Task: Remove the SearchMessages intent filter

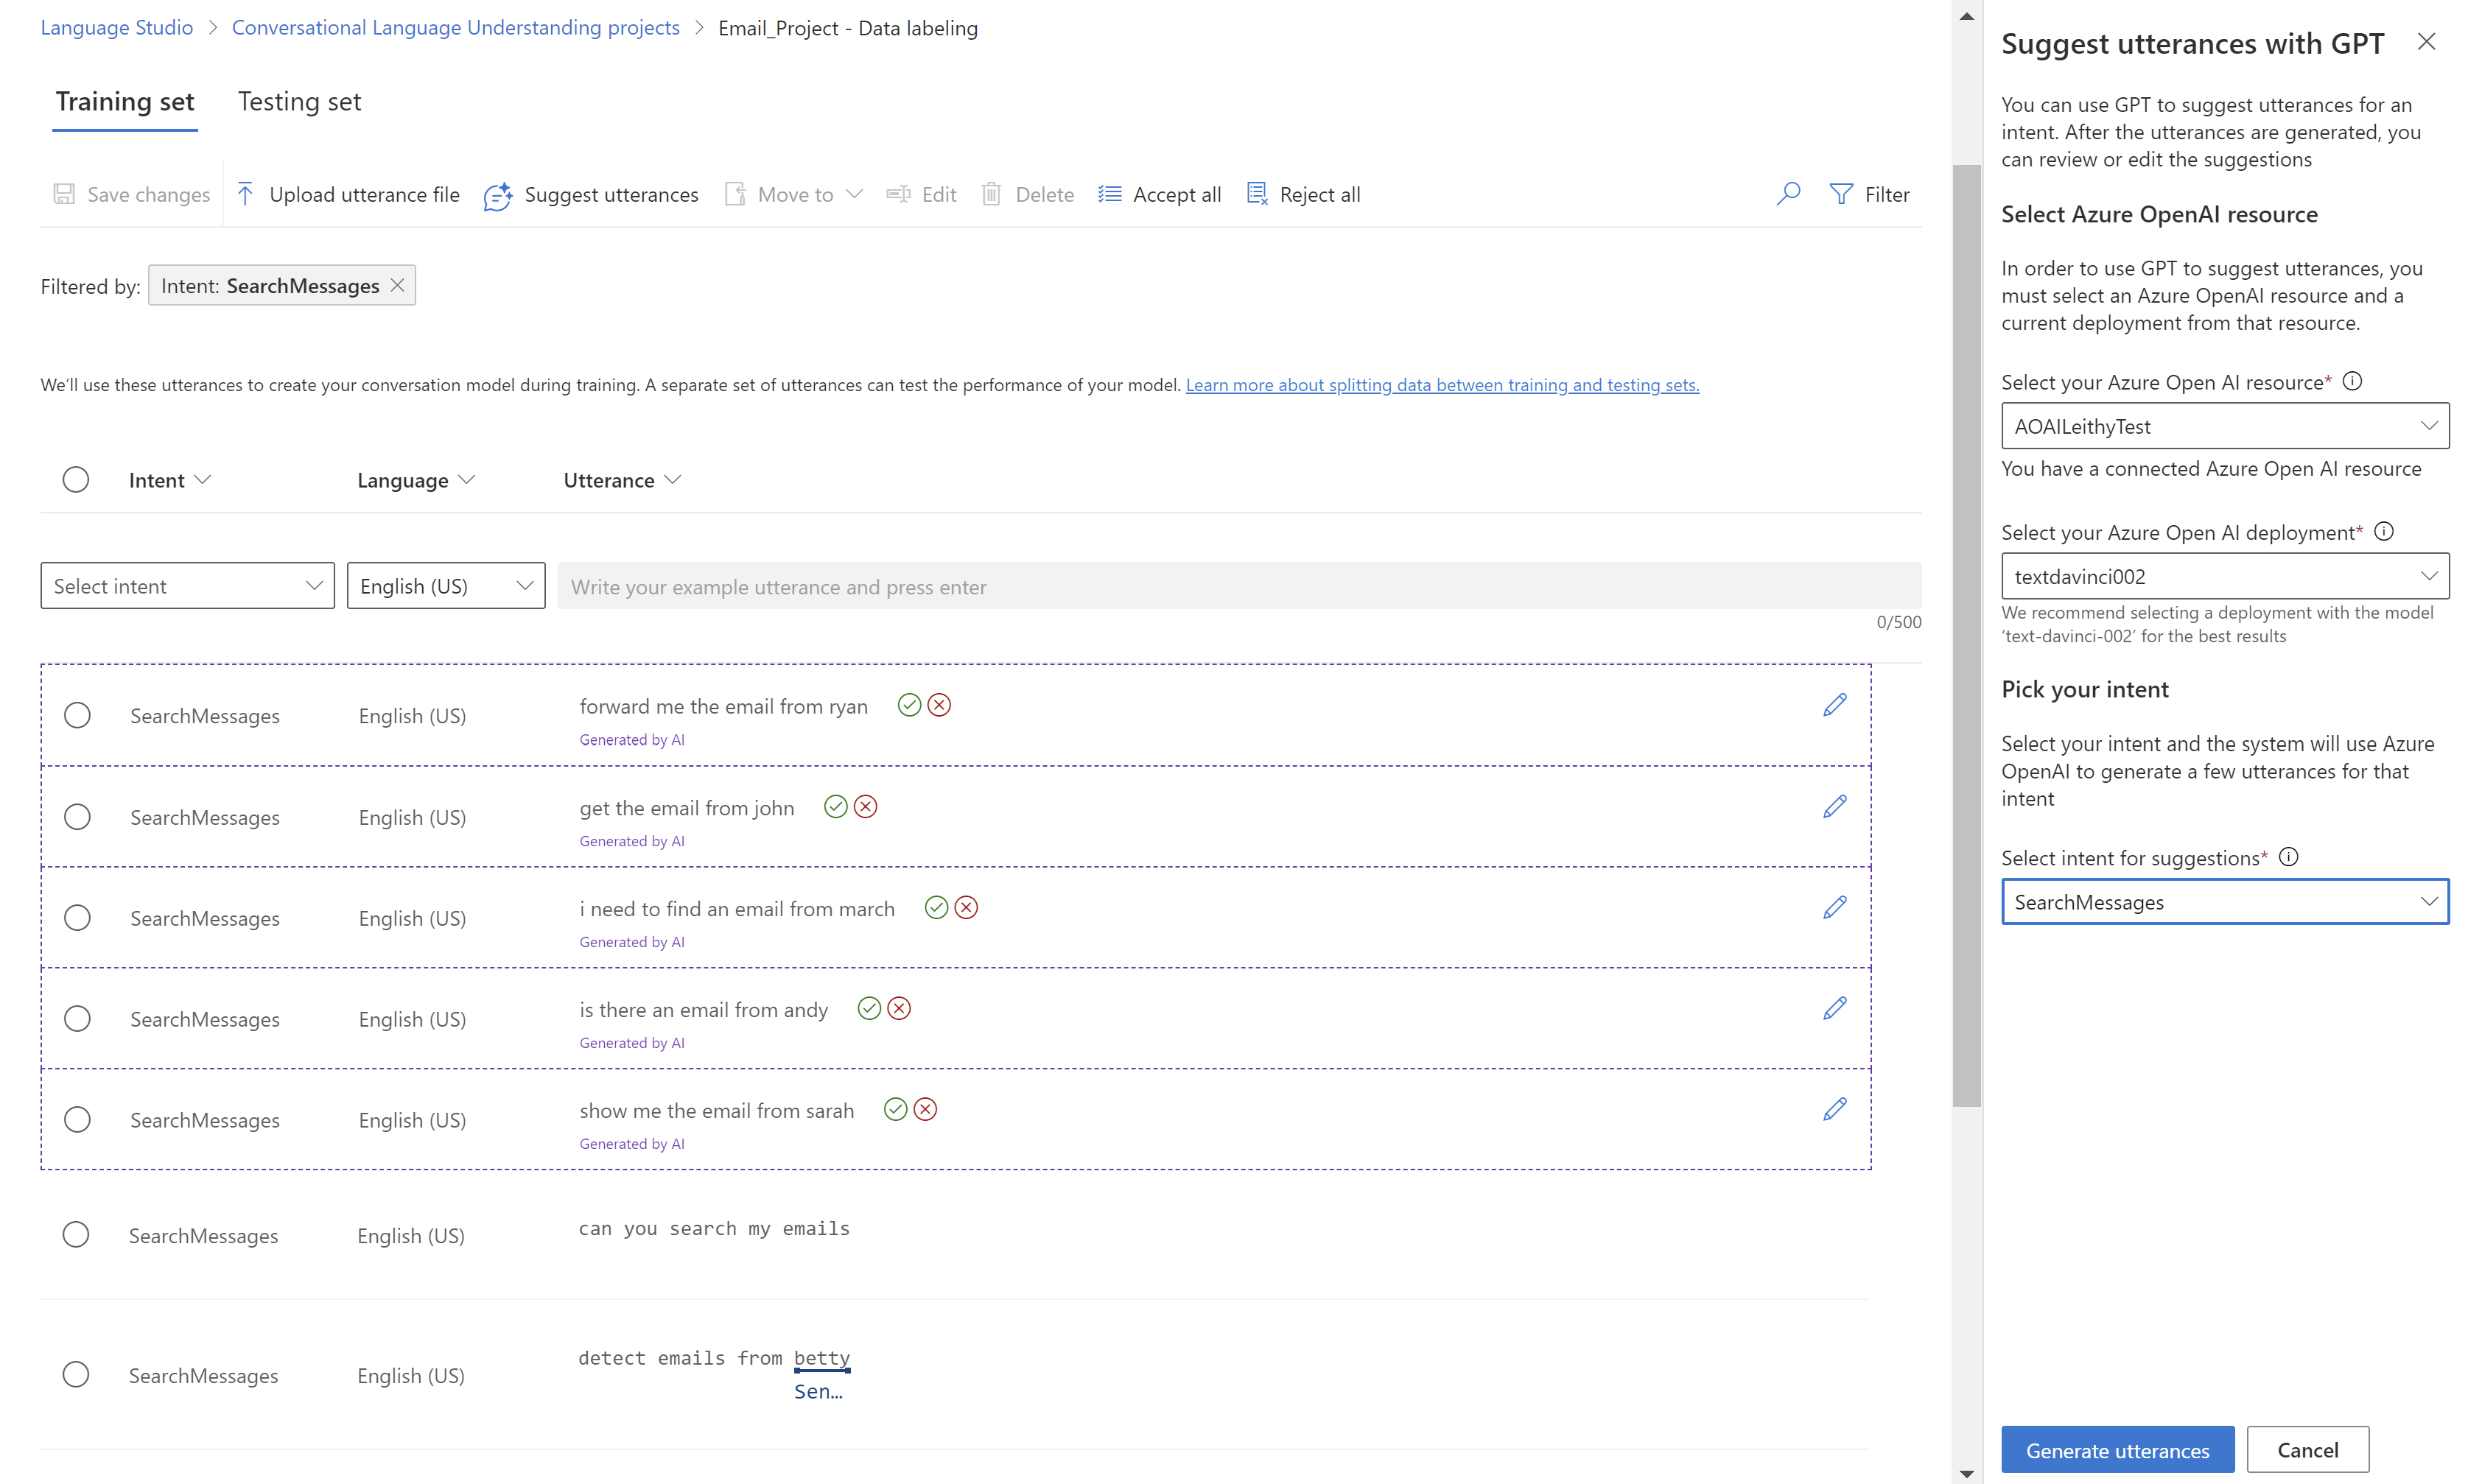Action: (397, 286)
